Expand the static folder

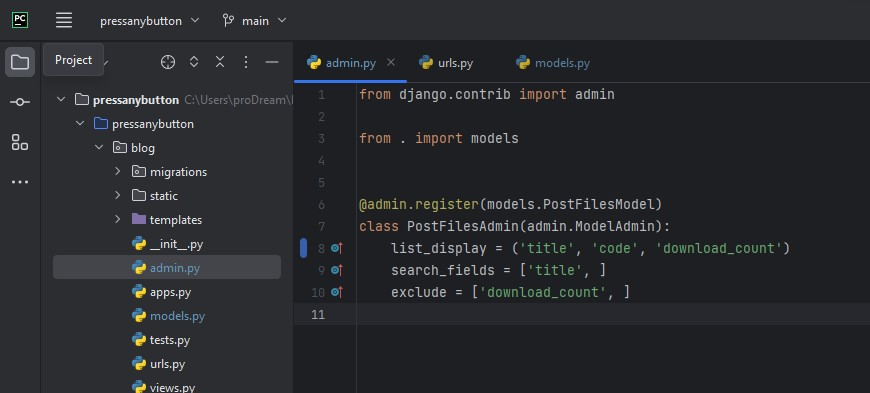coord(117,195)
